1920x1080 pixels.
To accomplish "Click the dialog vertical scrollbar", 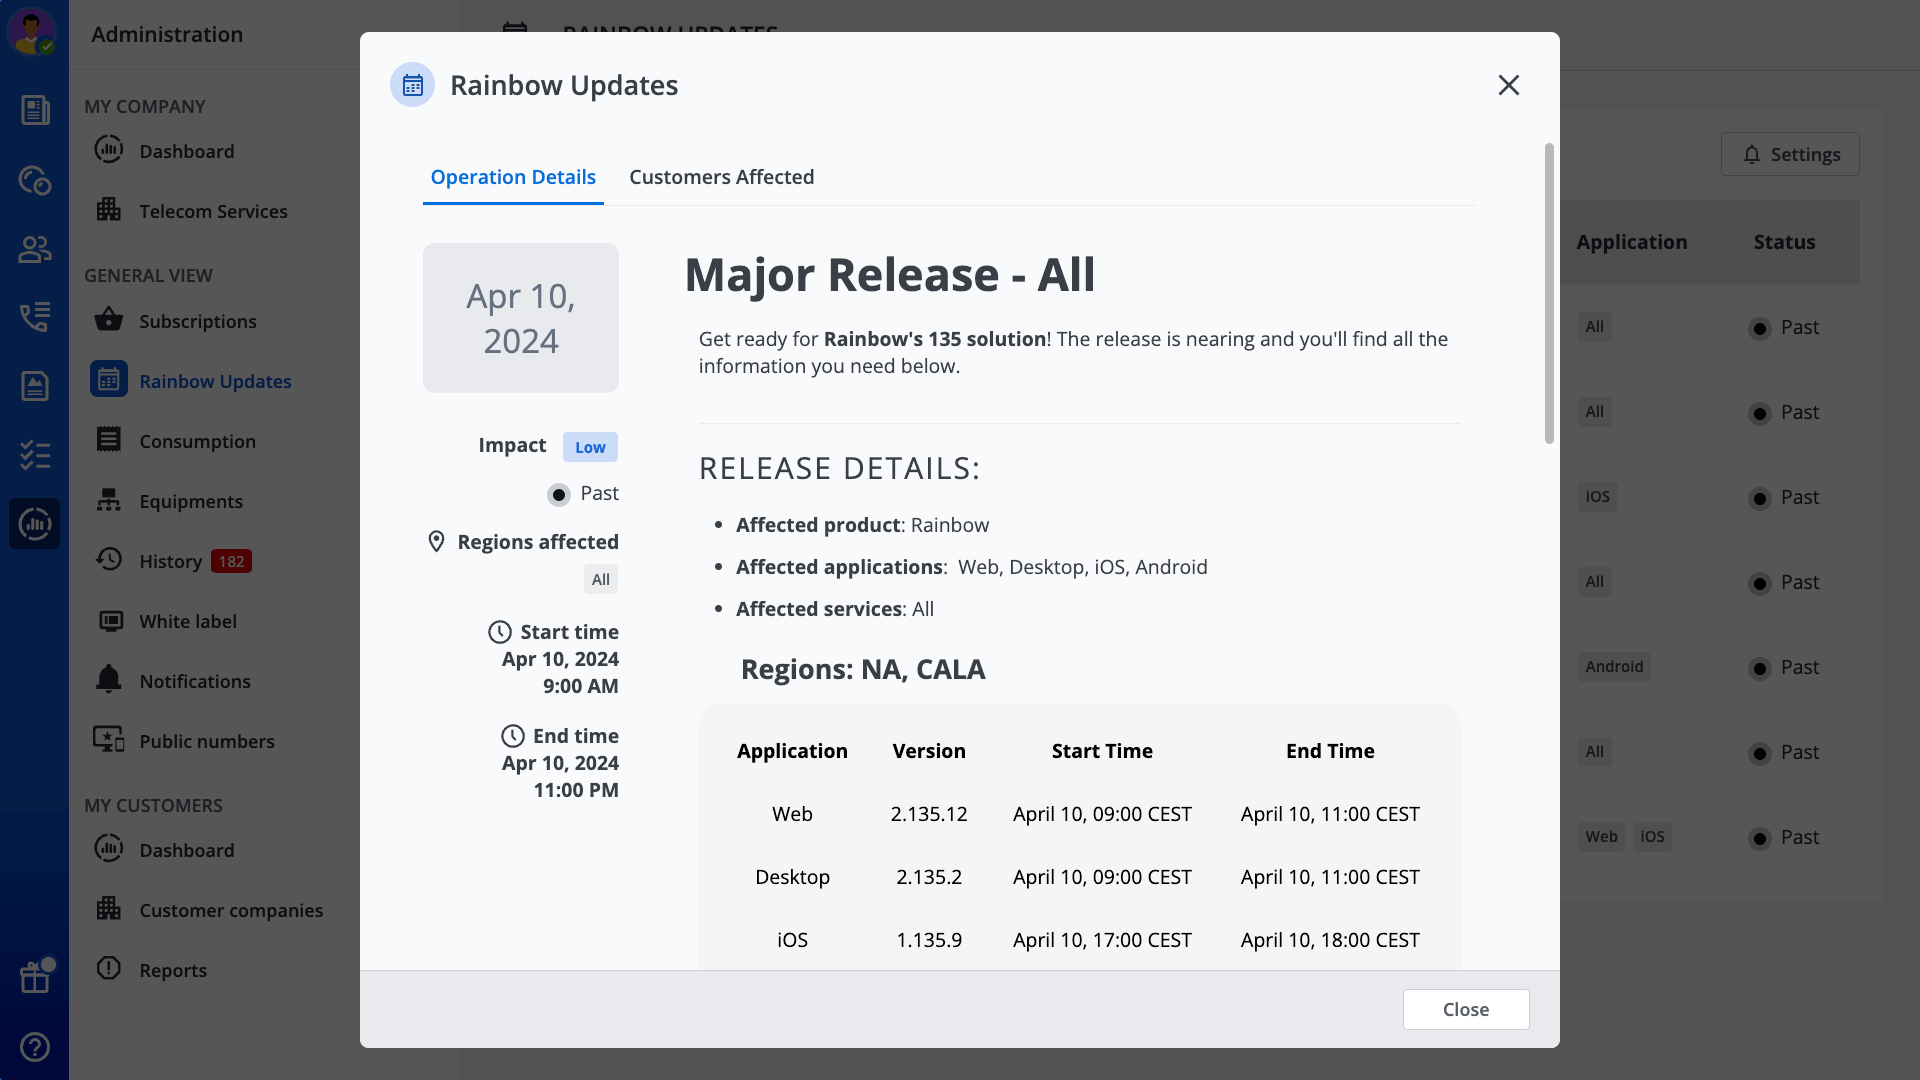I will 1549,293.
